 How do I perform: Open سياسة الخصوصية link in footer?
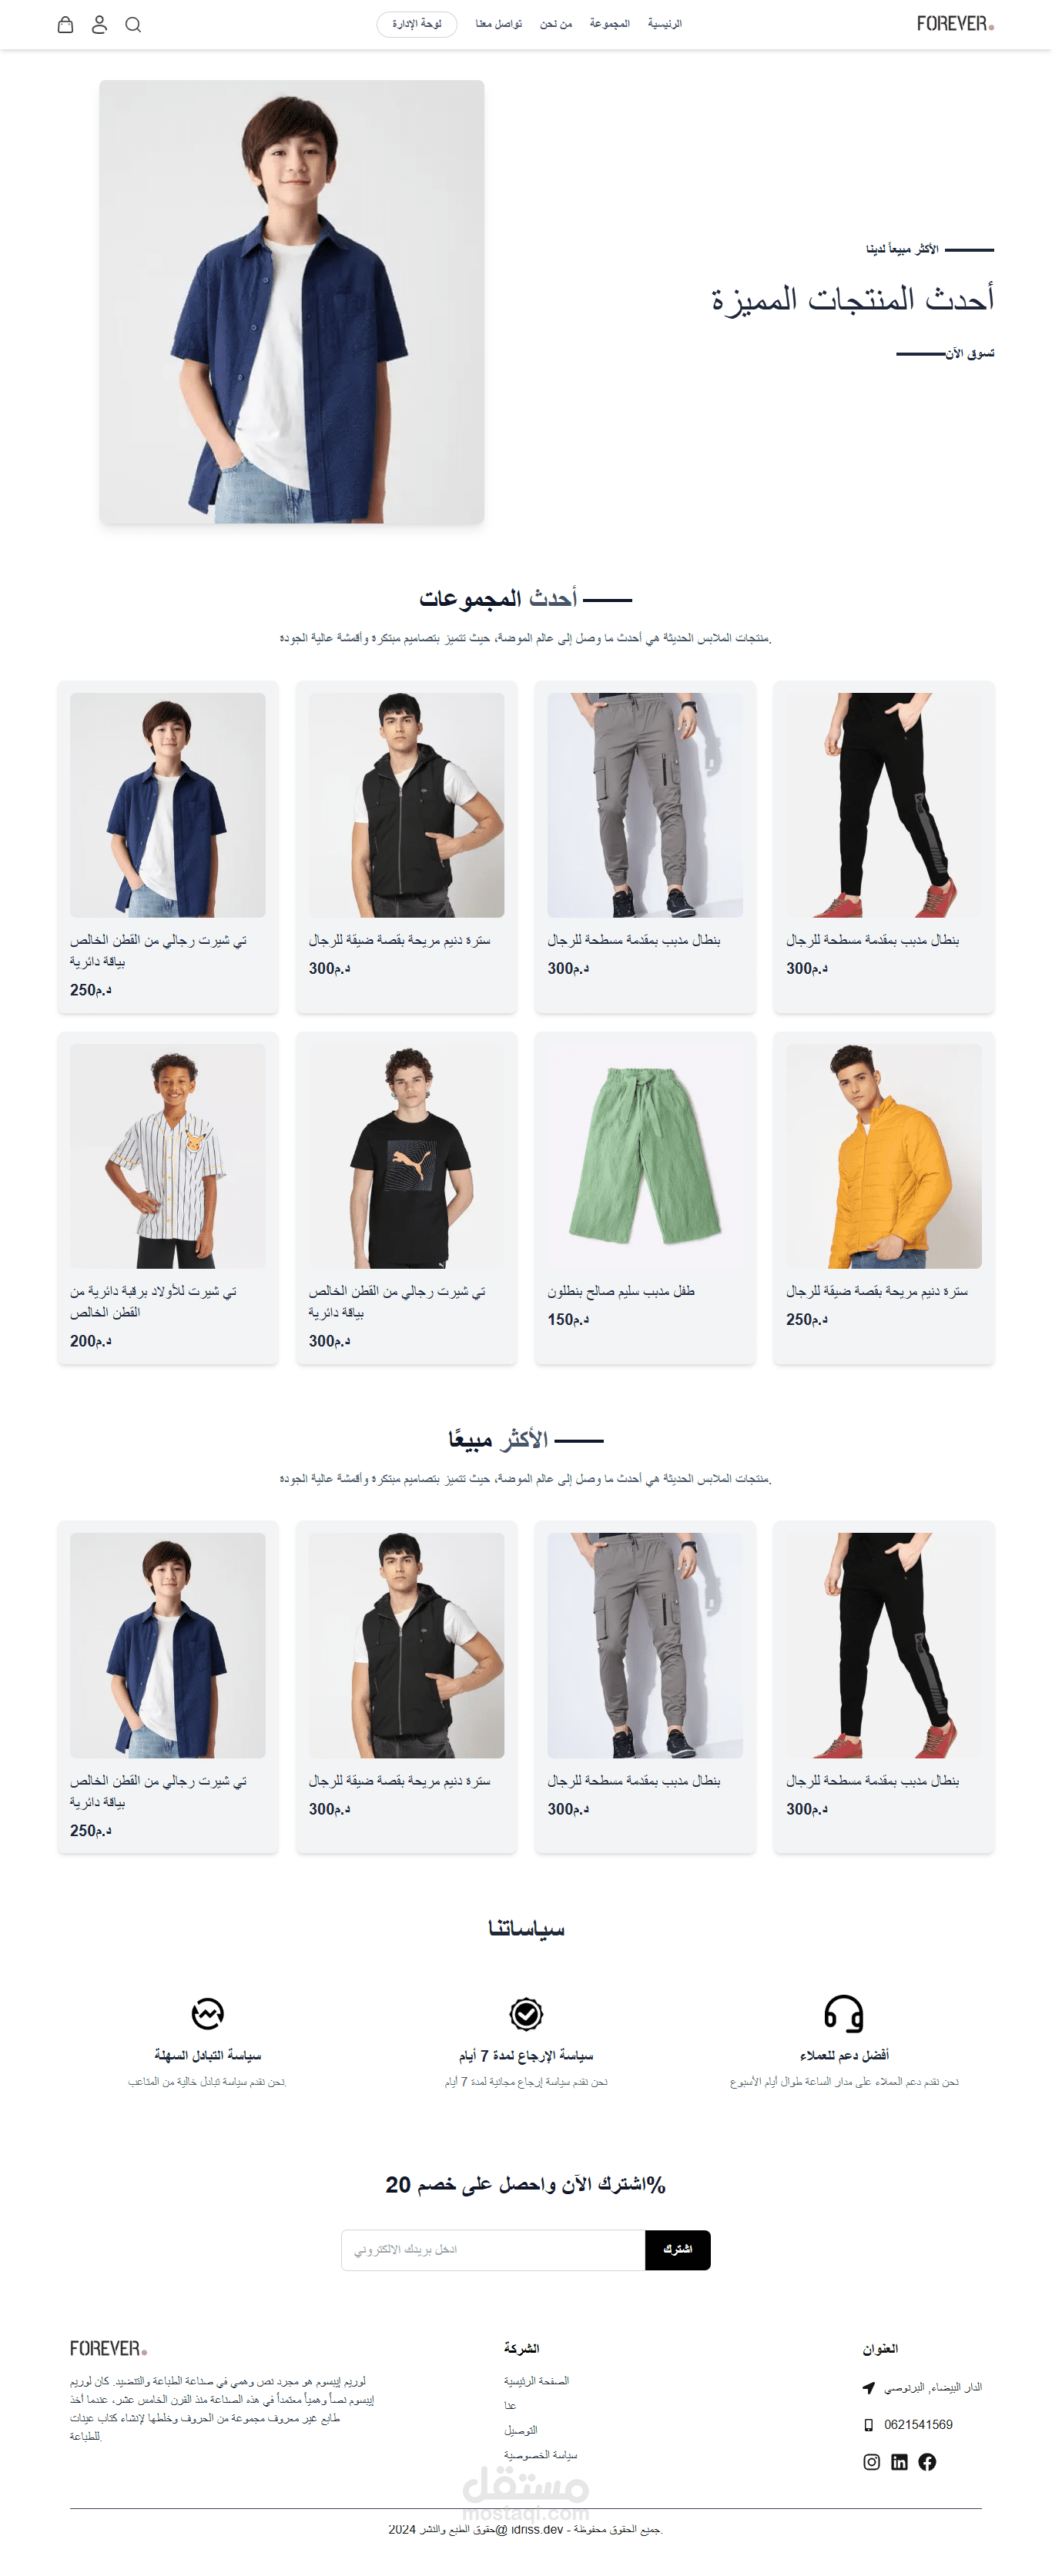point(540,2454)
